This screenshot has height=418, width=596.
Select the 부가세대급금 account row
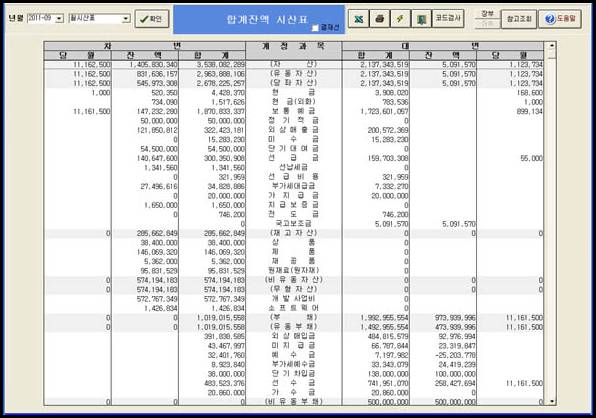pos(293,186)
